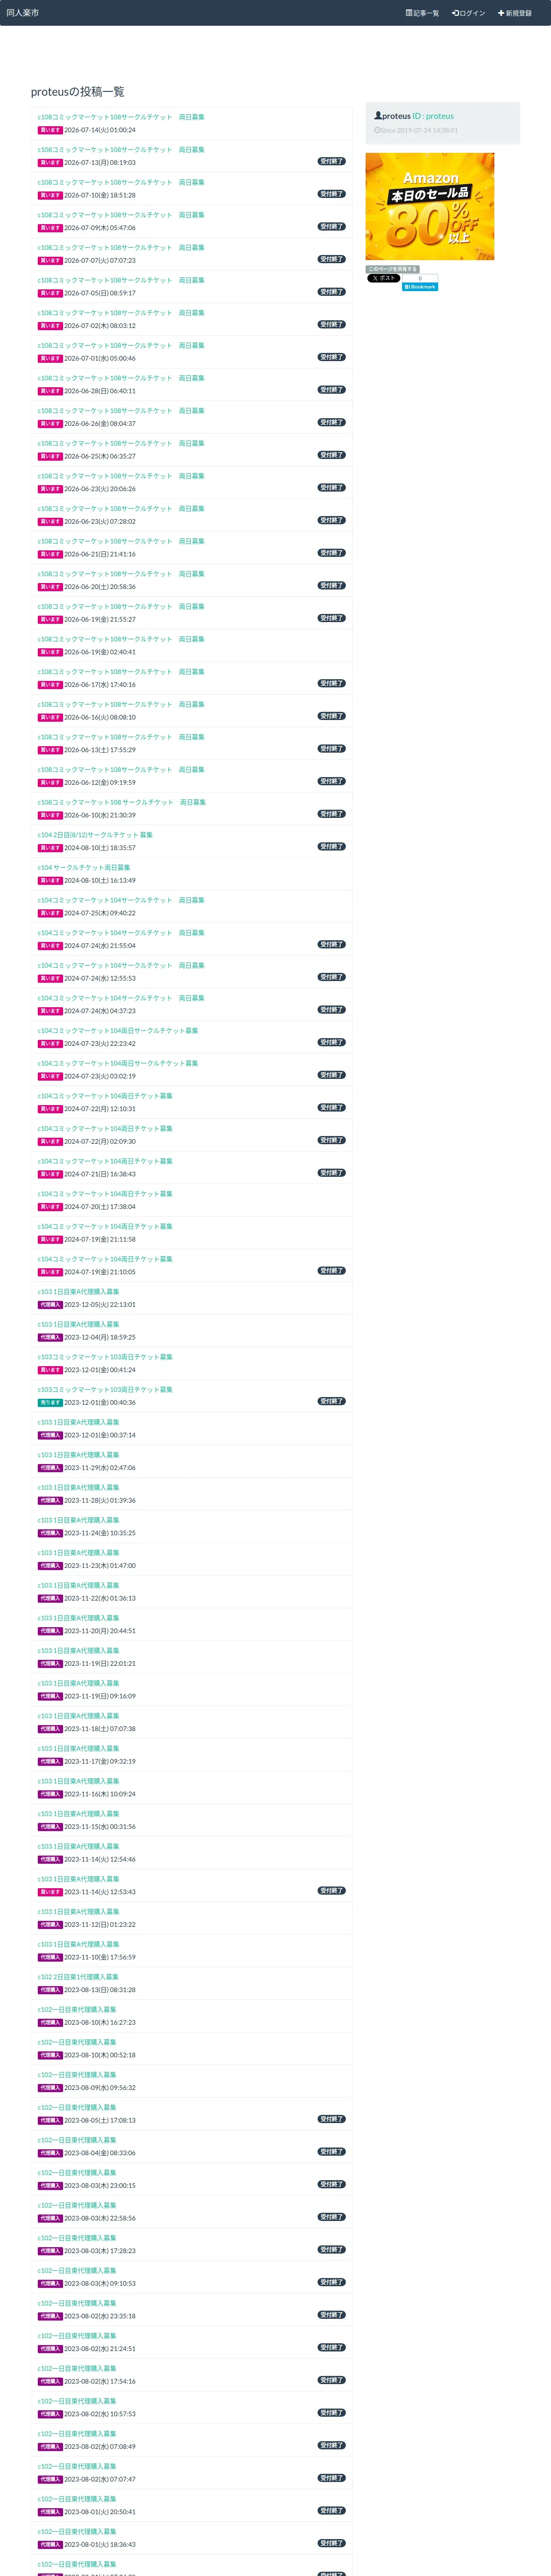551x2576 pixels.
Task: Click 売ります tag on 2023-12-01 post
Action: 50,1402
